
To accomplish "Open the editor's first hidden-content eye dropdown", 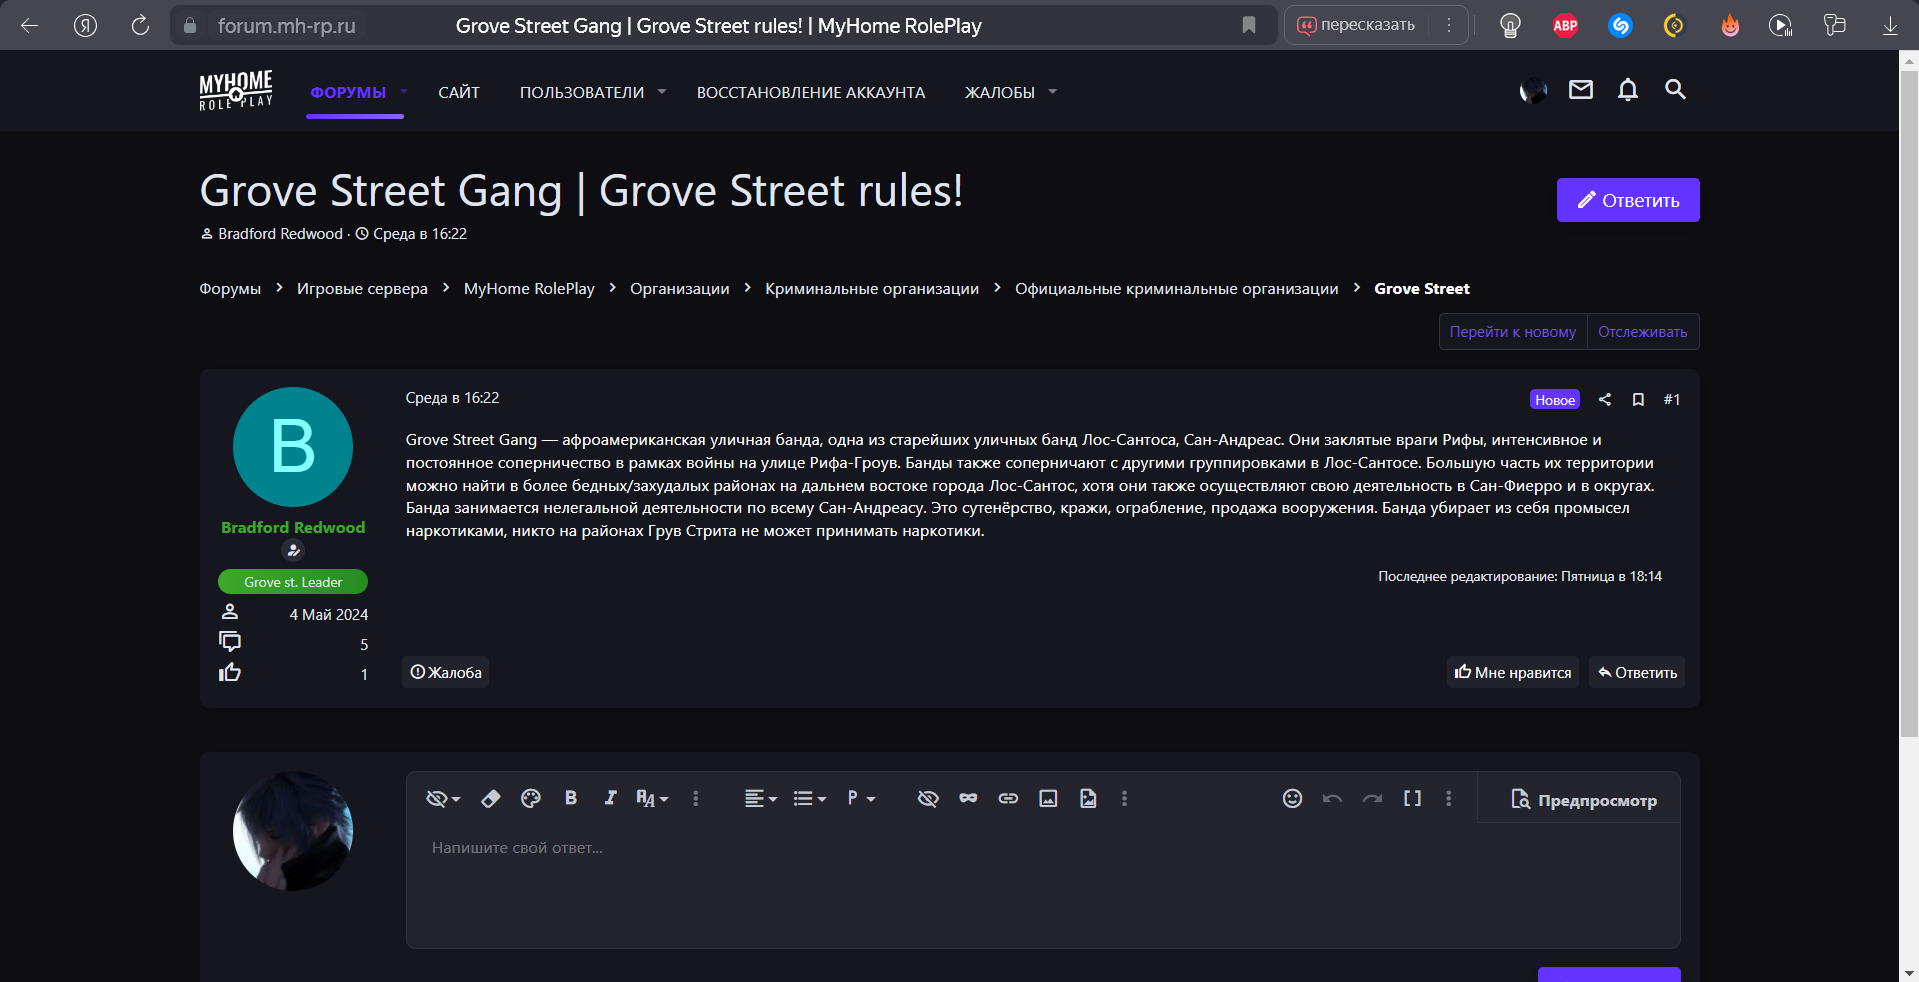I will coord(443,798).
